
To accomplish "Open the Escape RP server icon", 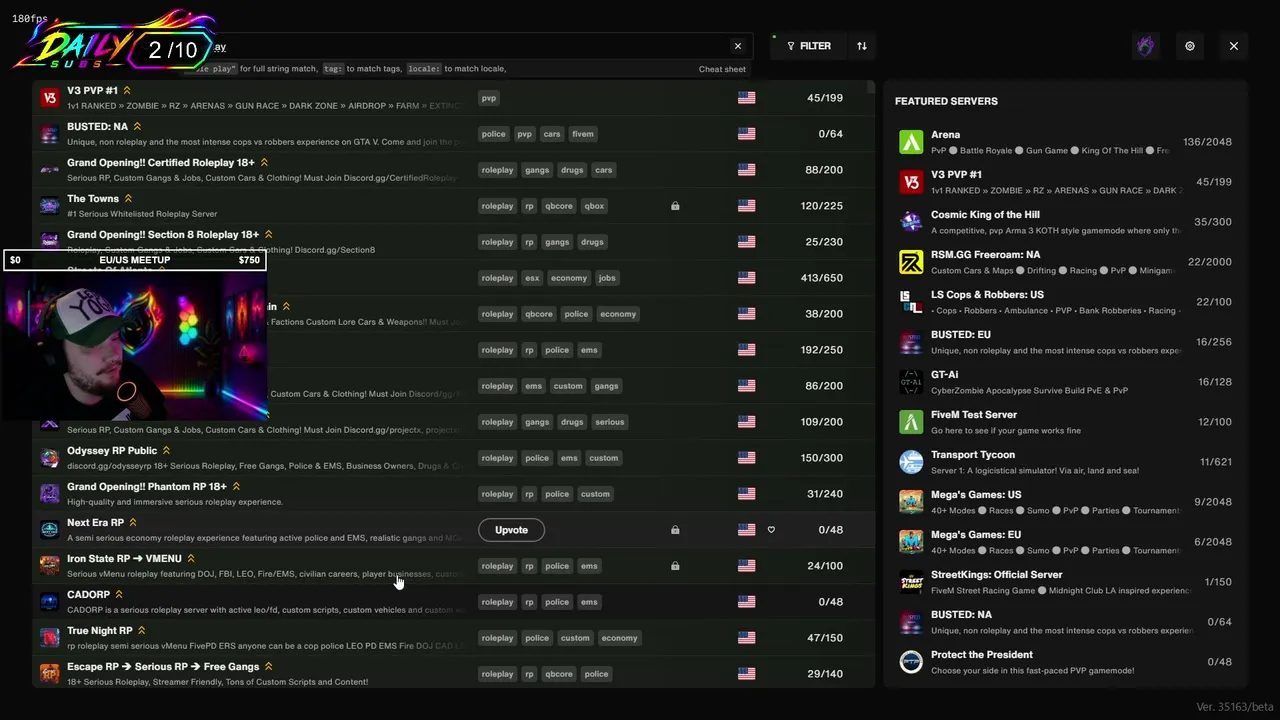I will [x=49, y=674].
